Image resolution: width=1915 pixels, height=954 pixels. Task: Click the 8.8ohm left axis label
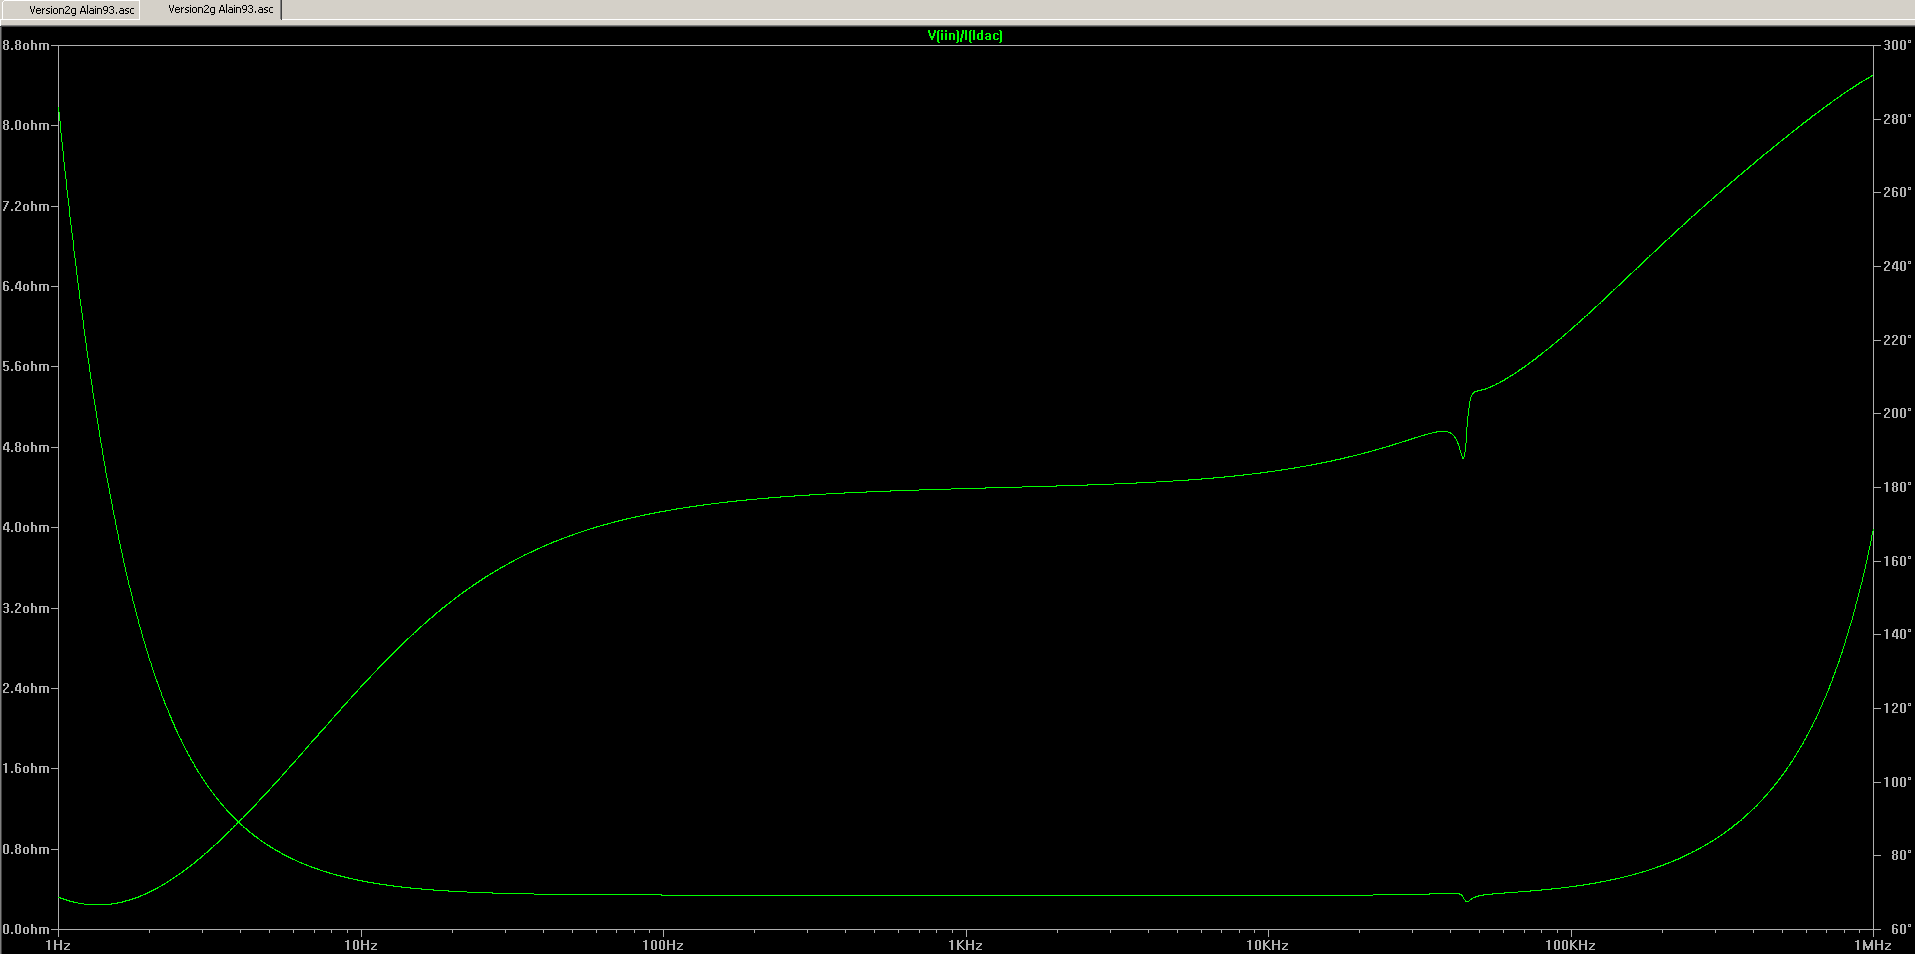[25, 46]
